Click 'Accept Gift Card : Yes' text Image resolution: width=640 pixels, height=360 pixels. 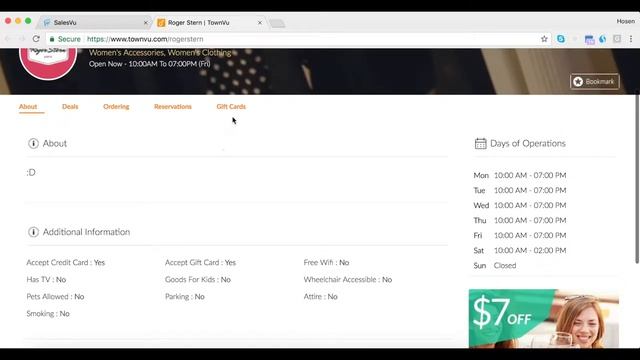point(200,262)
